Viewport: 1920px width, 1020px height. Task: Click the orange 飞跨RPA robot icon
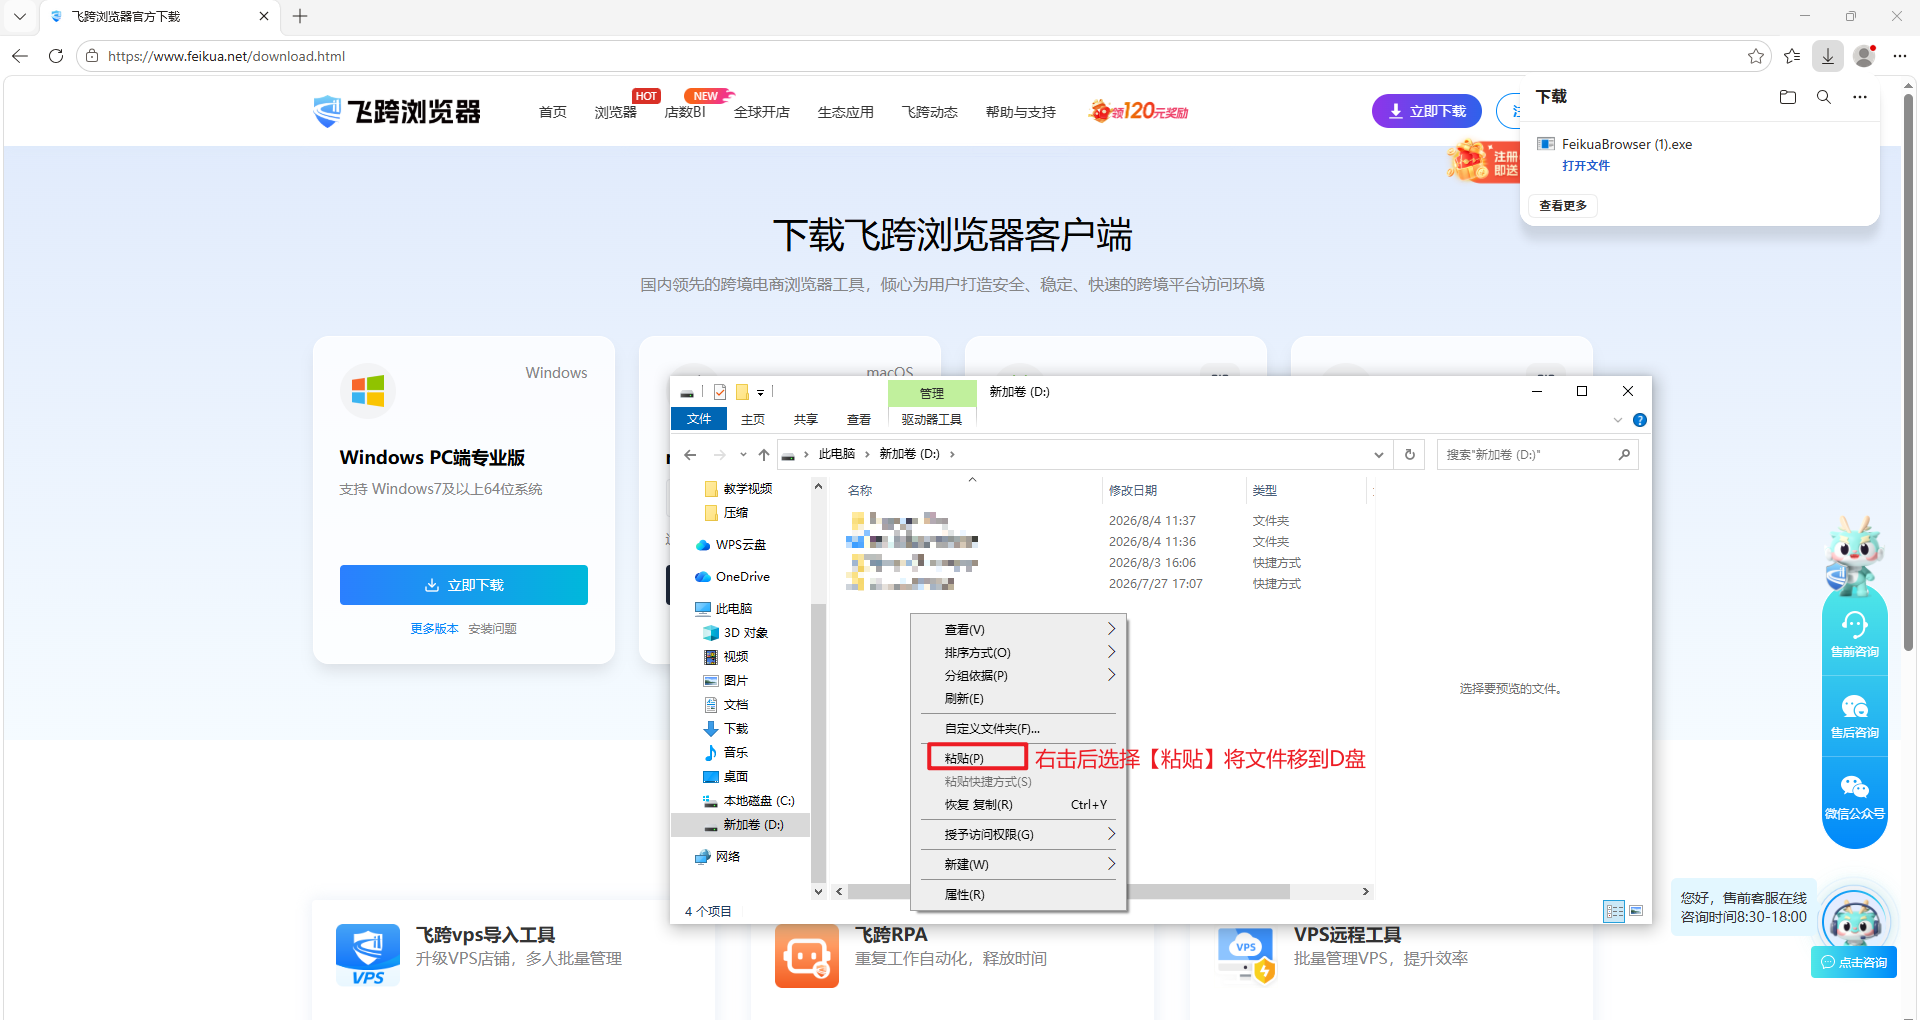[807, 955]
